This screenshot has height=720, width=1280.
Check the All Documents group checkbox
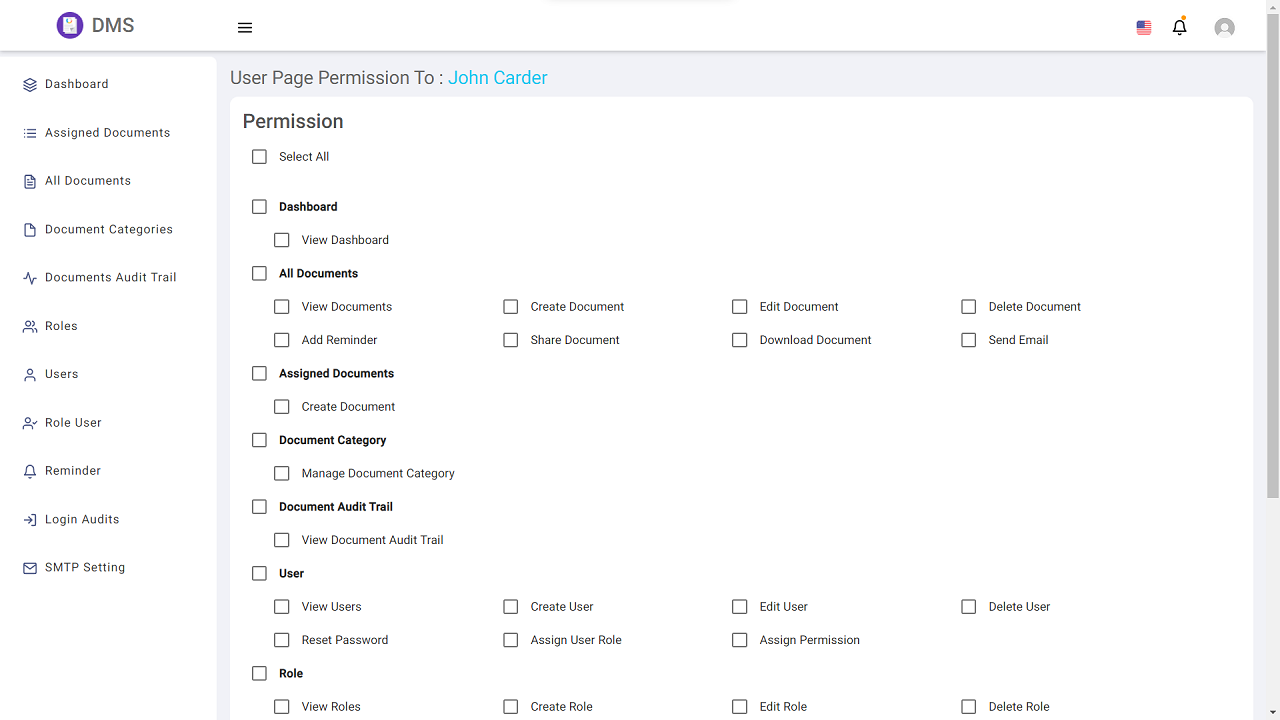click(260, 274)
